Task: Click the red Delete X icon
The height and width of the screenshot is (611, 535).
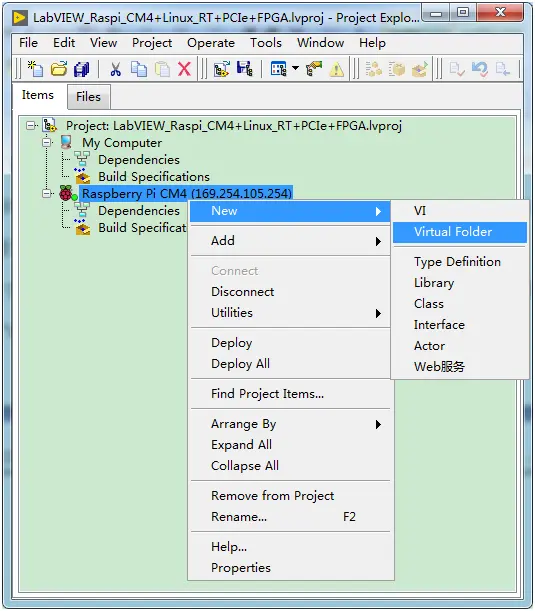Action: [x=185, y=69]
